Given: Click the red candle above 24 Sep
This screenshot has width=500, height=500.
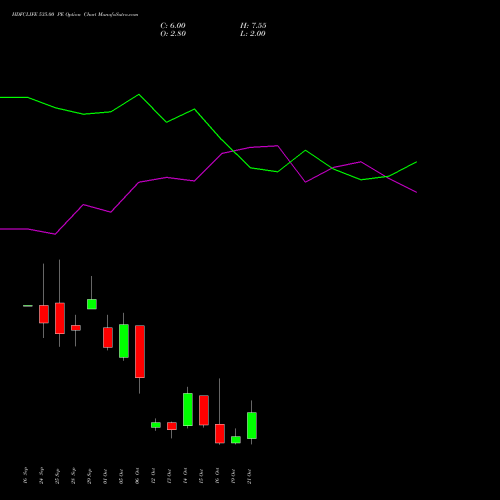Looking at the screenshot, I should click(44, 314).
